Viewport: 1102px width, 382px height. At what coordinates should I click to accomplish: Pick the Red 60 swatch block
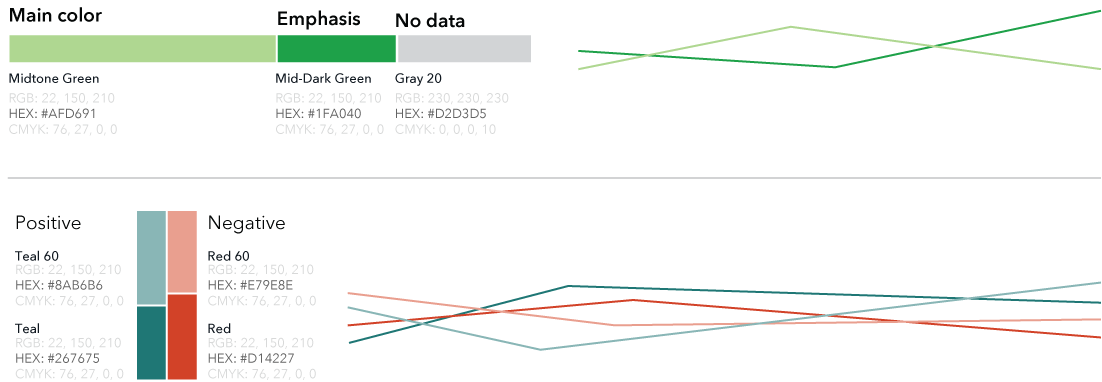point(182,251)
